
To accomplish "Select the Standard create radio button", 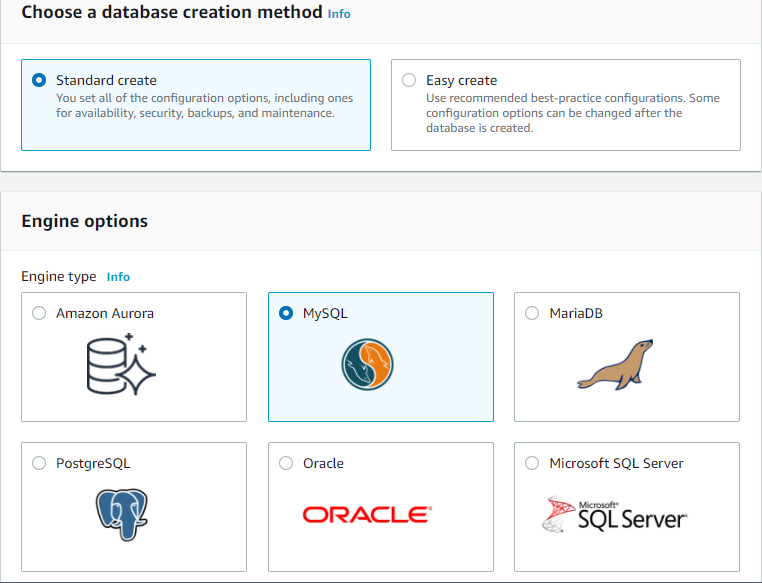I will 39,80.
